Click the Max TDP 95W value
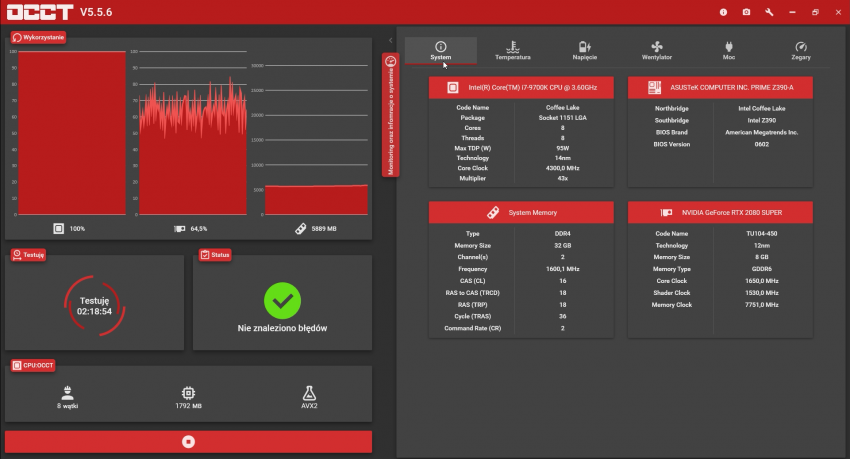850x459 pixels. click(562, 148)
